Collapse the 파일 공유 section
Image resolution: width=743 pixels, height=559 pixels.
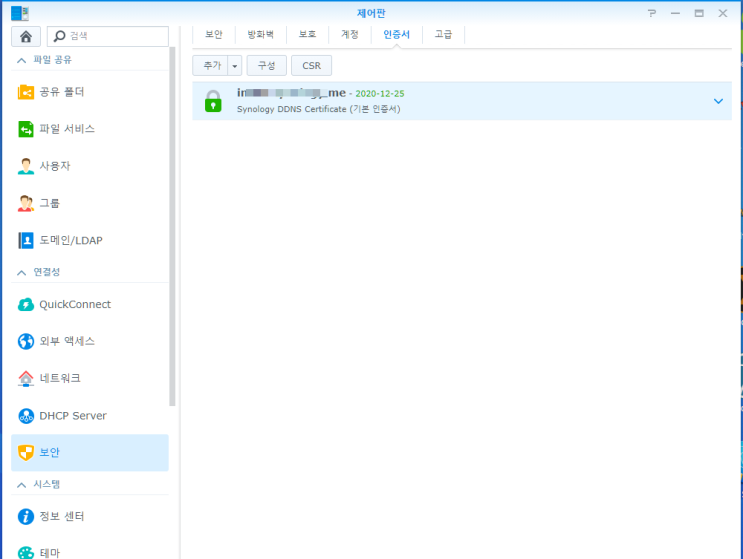tap(21, 60)
